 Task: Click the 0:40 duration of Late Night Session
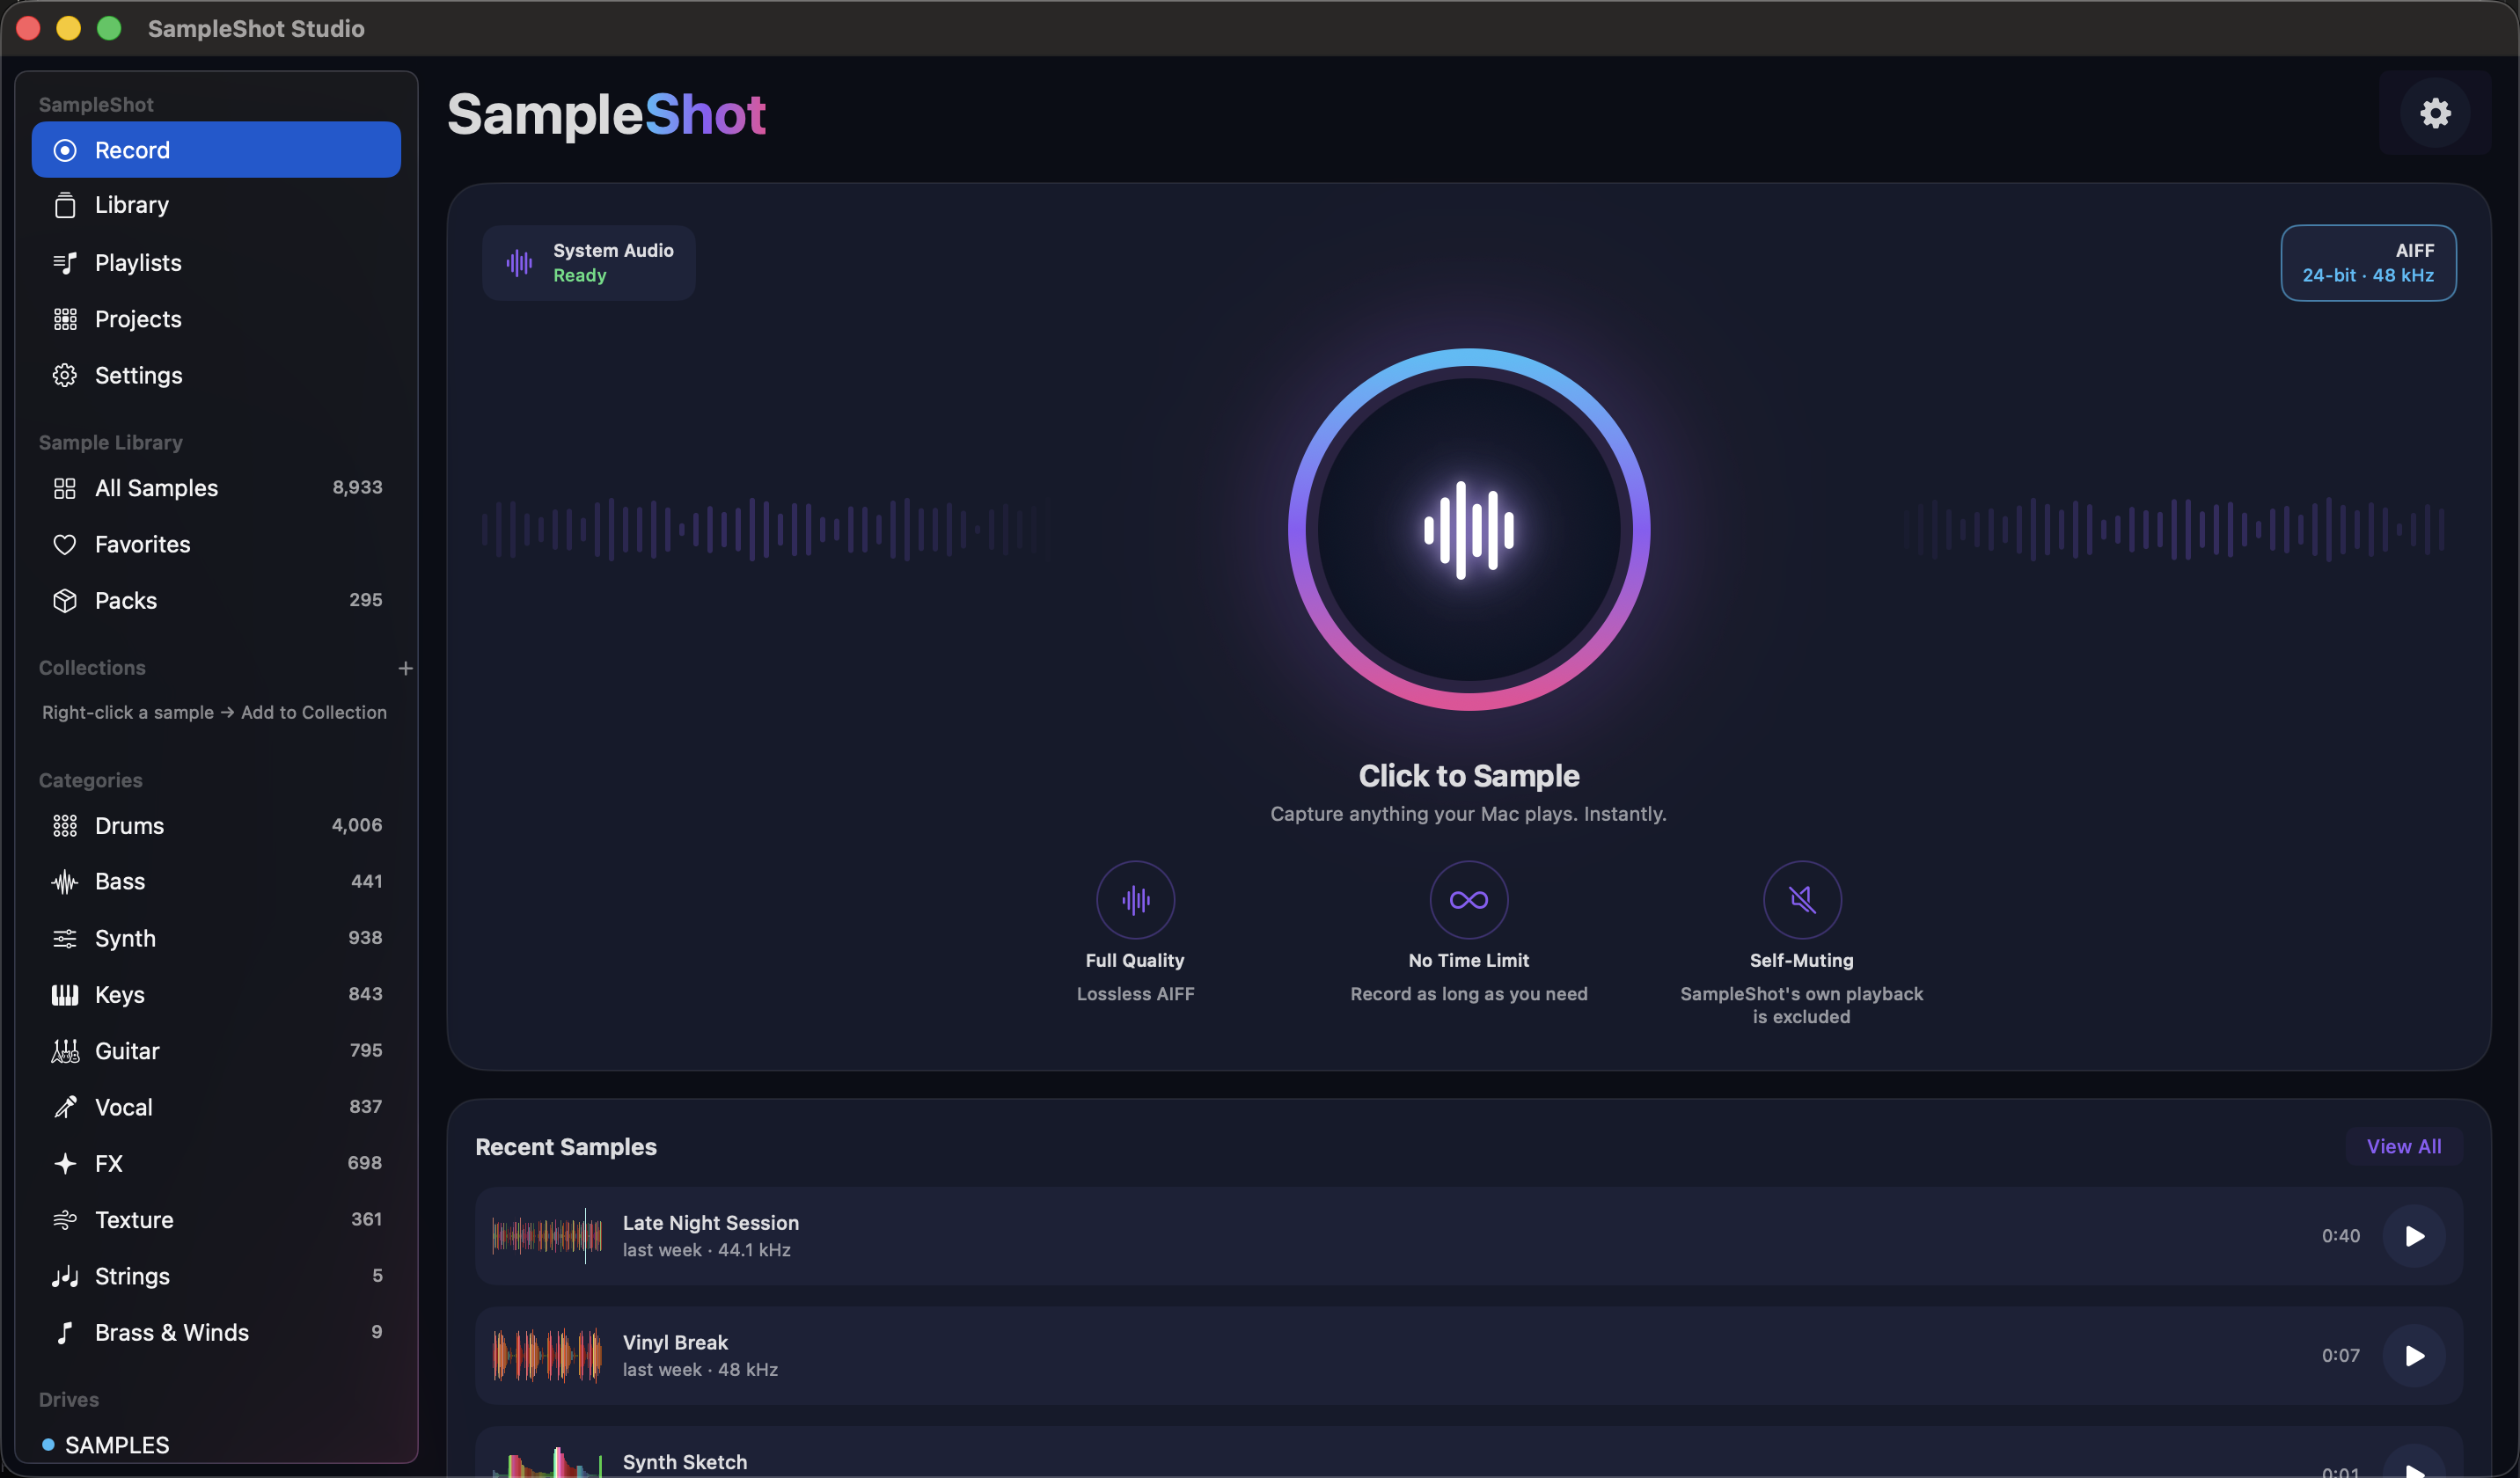[x=2340, y=1236]
